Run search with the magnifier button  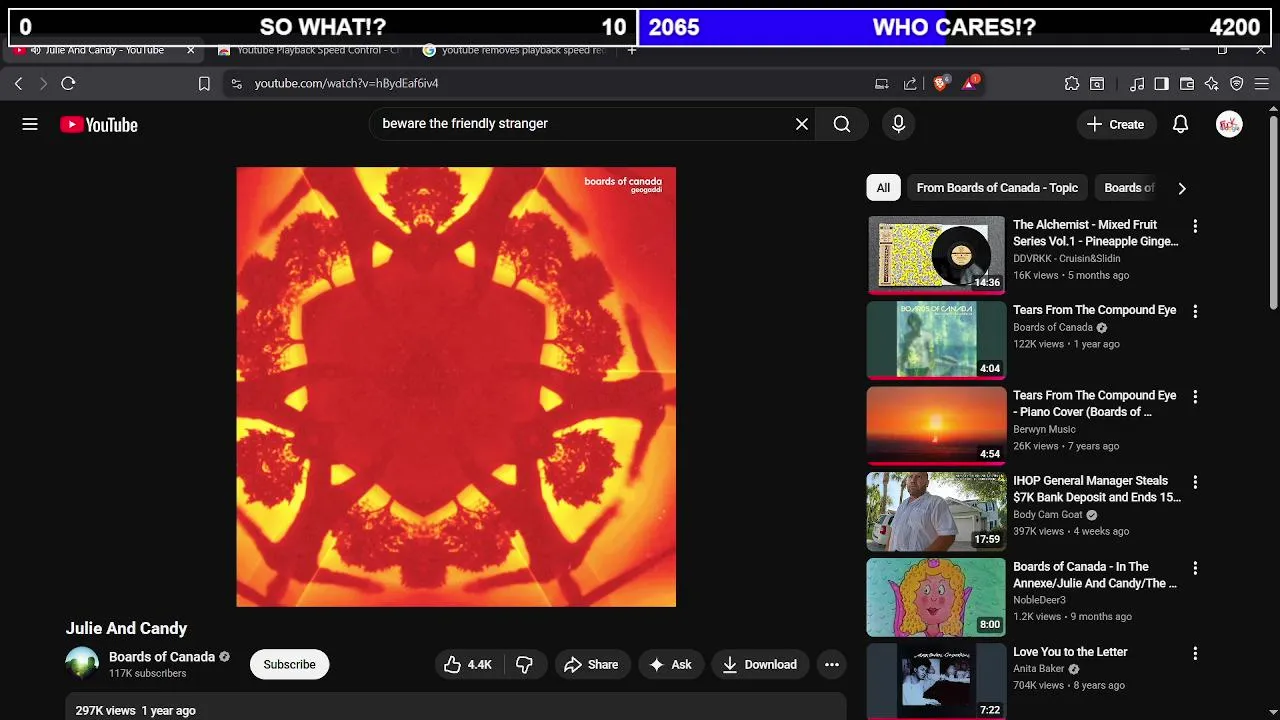coord(842,124)
